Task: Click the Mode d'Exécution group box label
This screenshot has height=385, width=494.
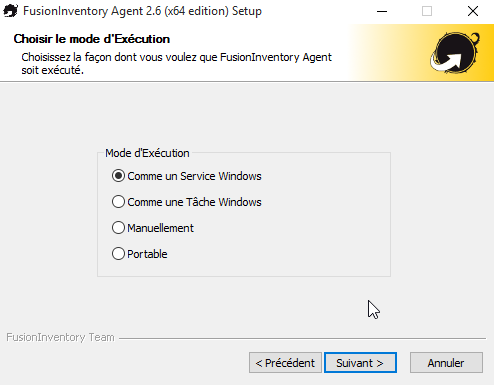Action: coord(147,153)
